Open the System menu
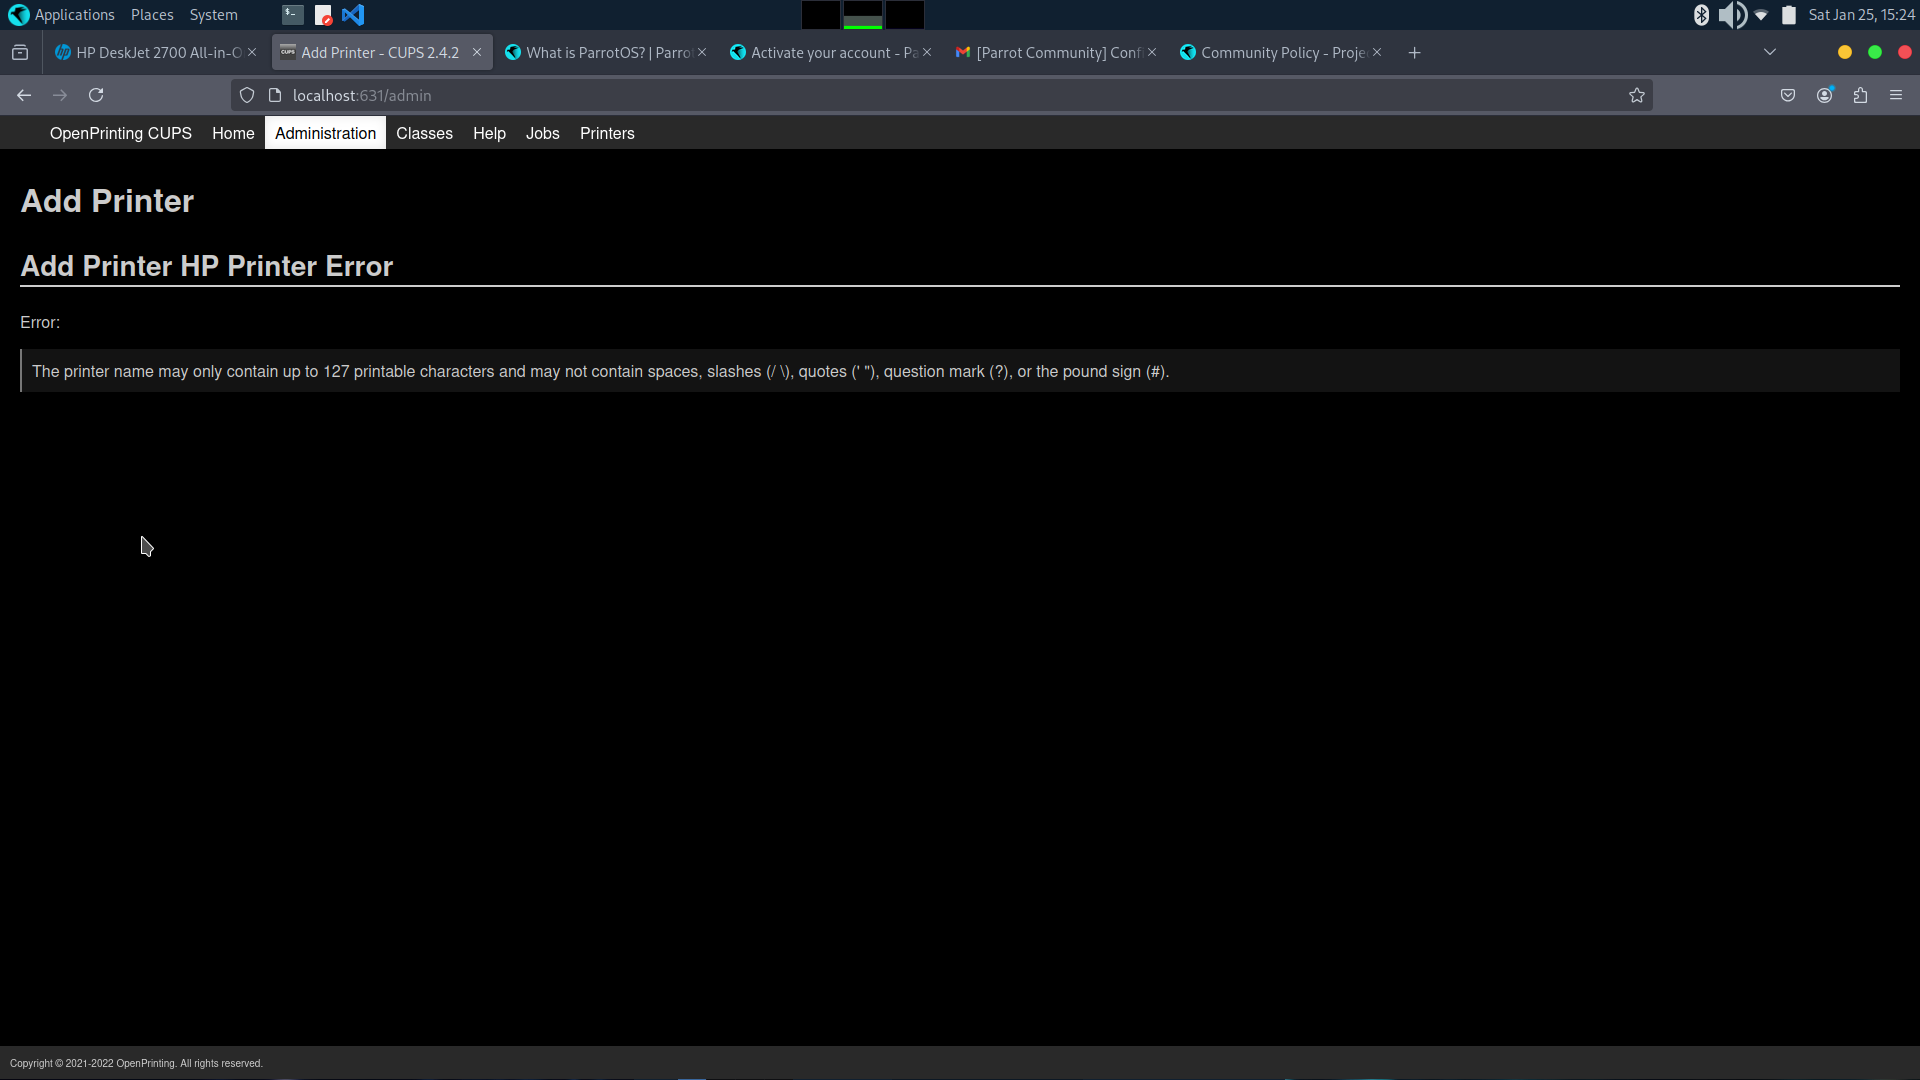This screenshot has width=1920, height=1080. 213,15
